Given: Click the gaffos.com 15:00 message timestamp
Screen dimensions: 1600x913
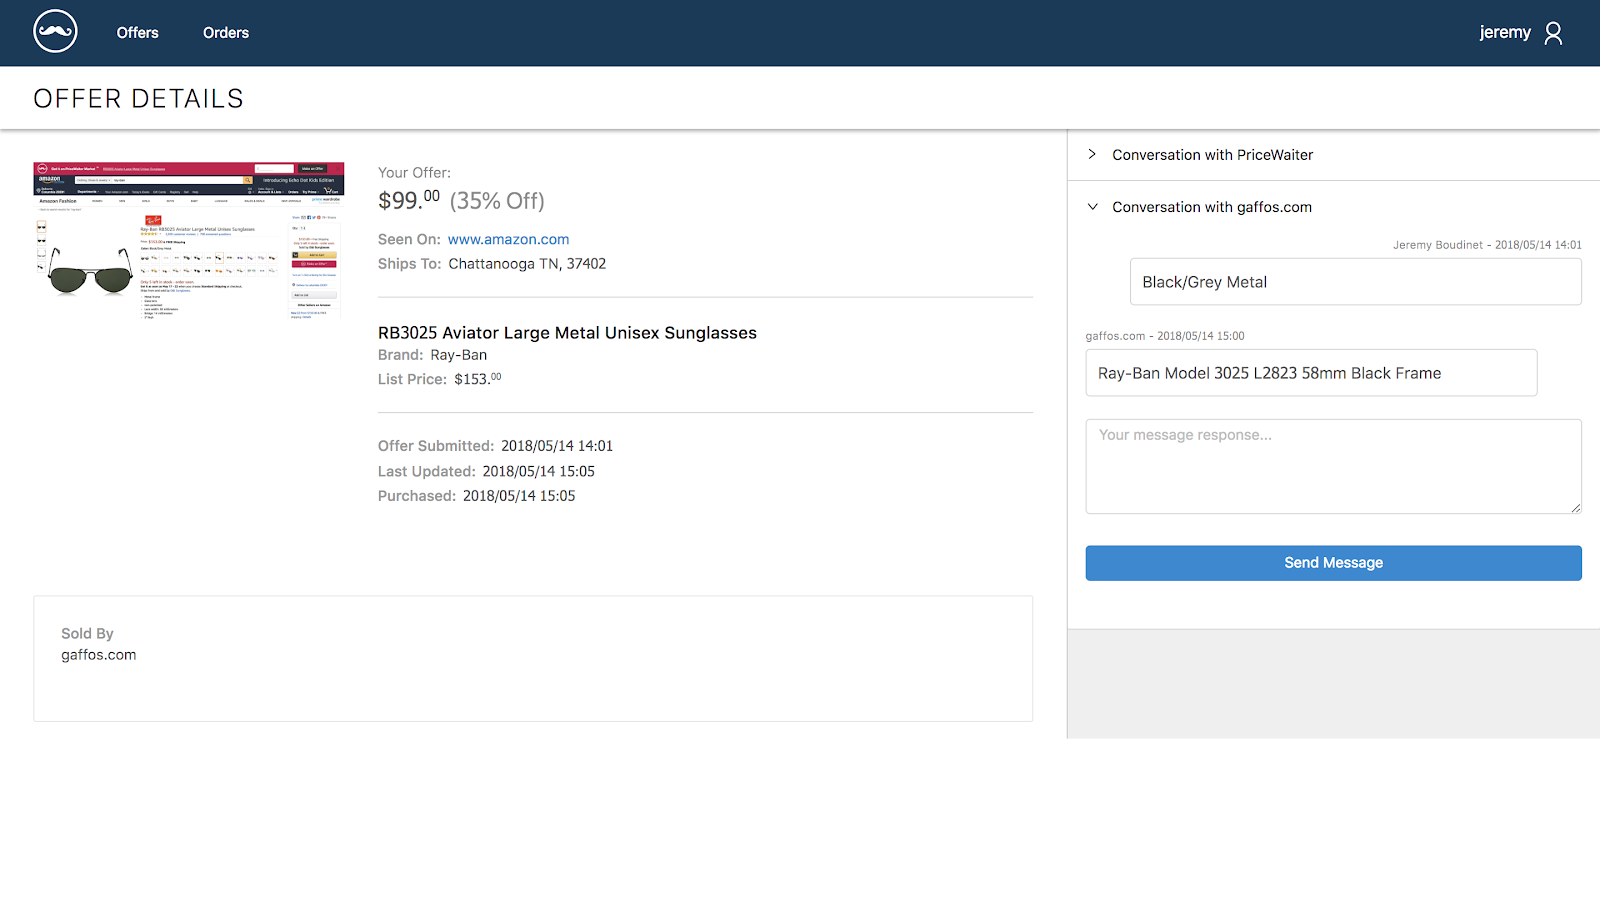Looking at the screenshot, I should [x=1165, y=336].
